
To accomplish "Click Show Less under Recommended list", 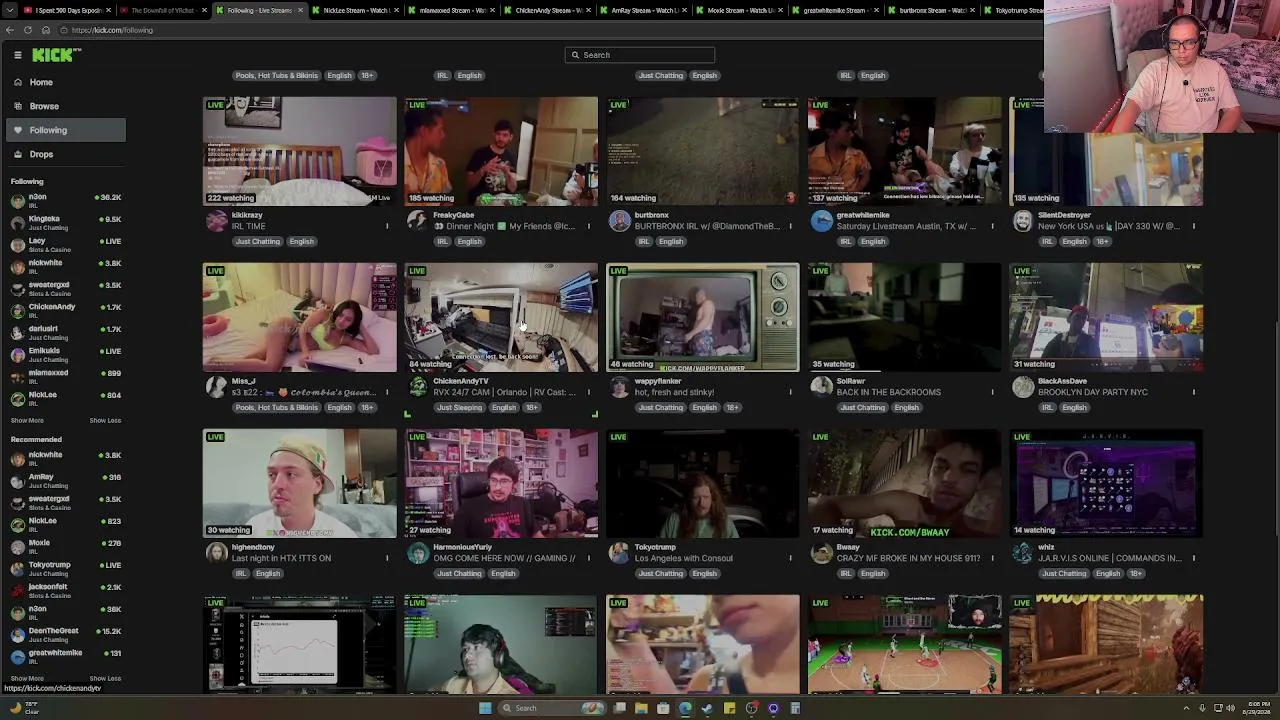I will pos(105,678).
